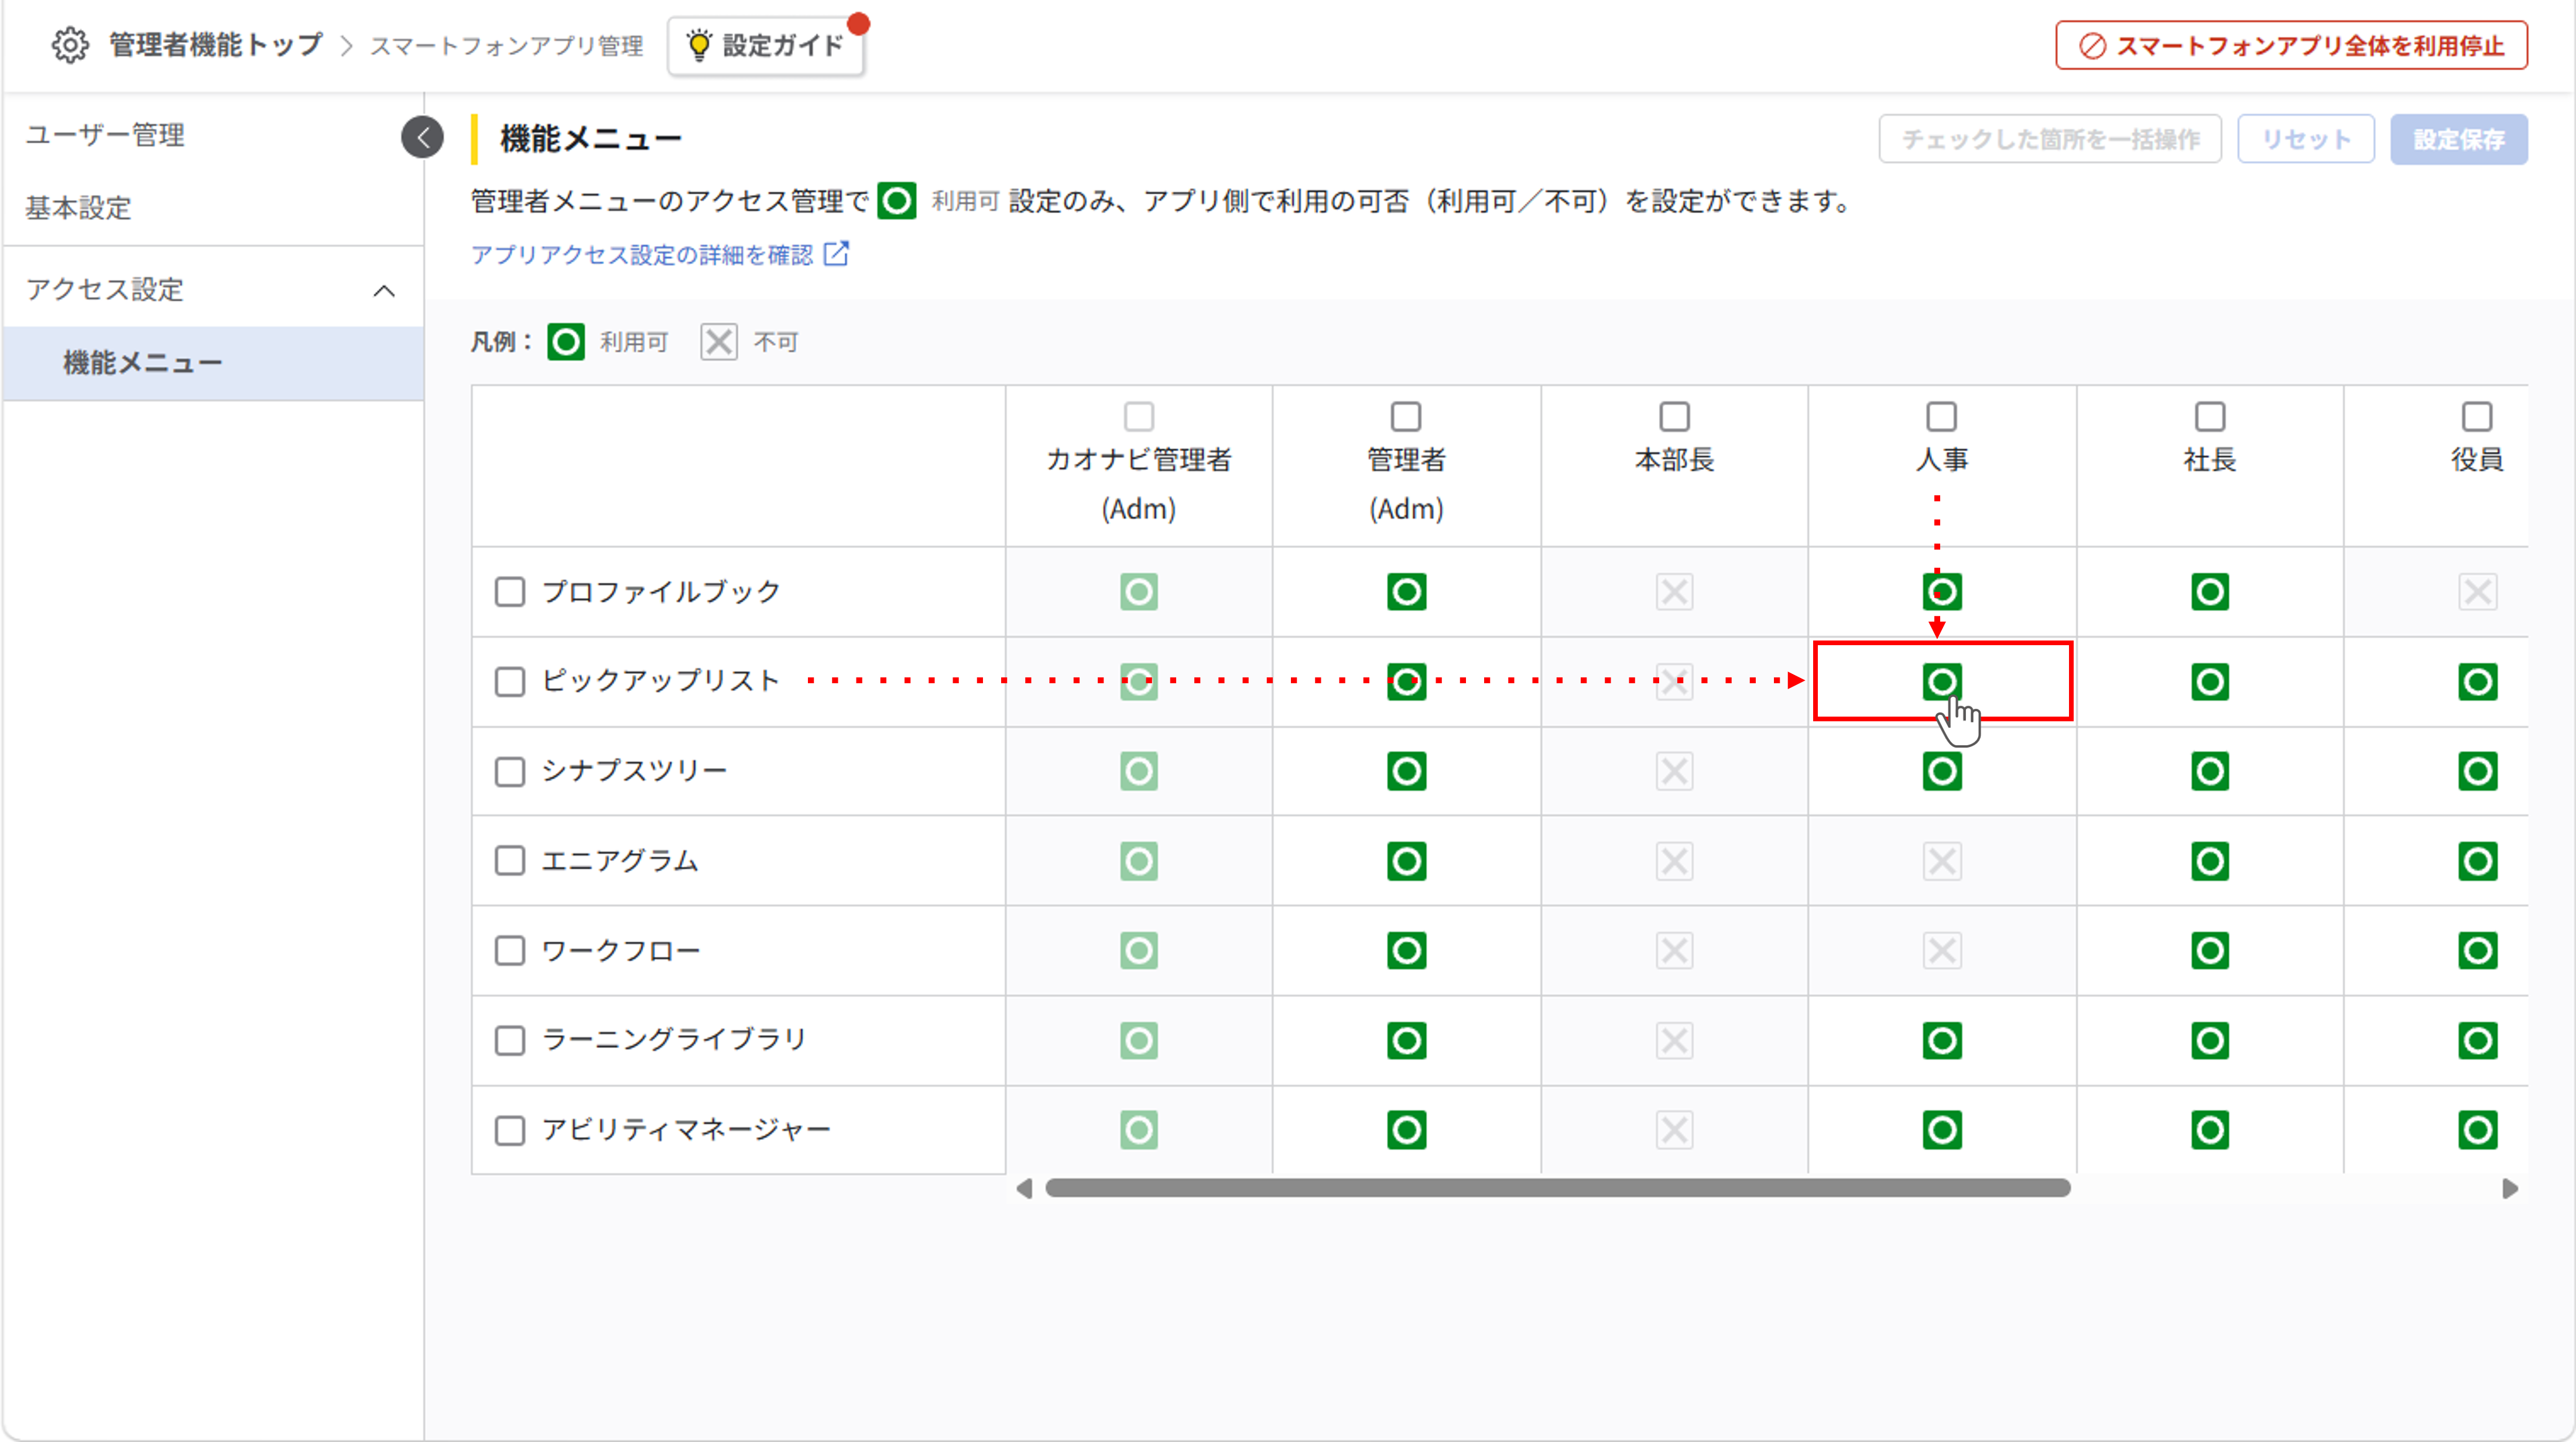Toggle ラーニングライブラリ access for 本部長
This screenshot has width=2576, height=1442.
pos(1674,1040)
